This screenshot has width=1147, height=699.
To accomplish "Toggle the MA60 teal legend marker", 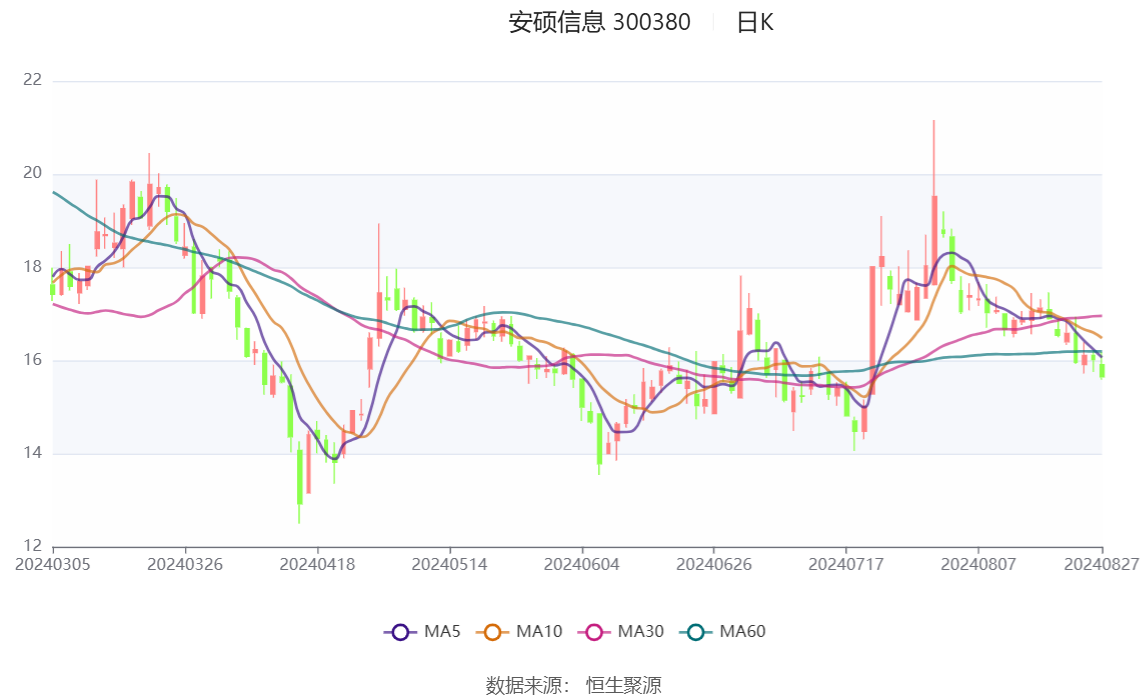I will (696, 632).
